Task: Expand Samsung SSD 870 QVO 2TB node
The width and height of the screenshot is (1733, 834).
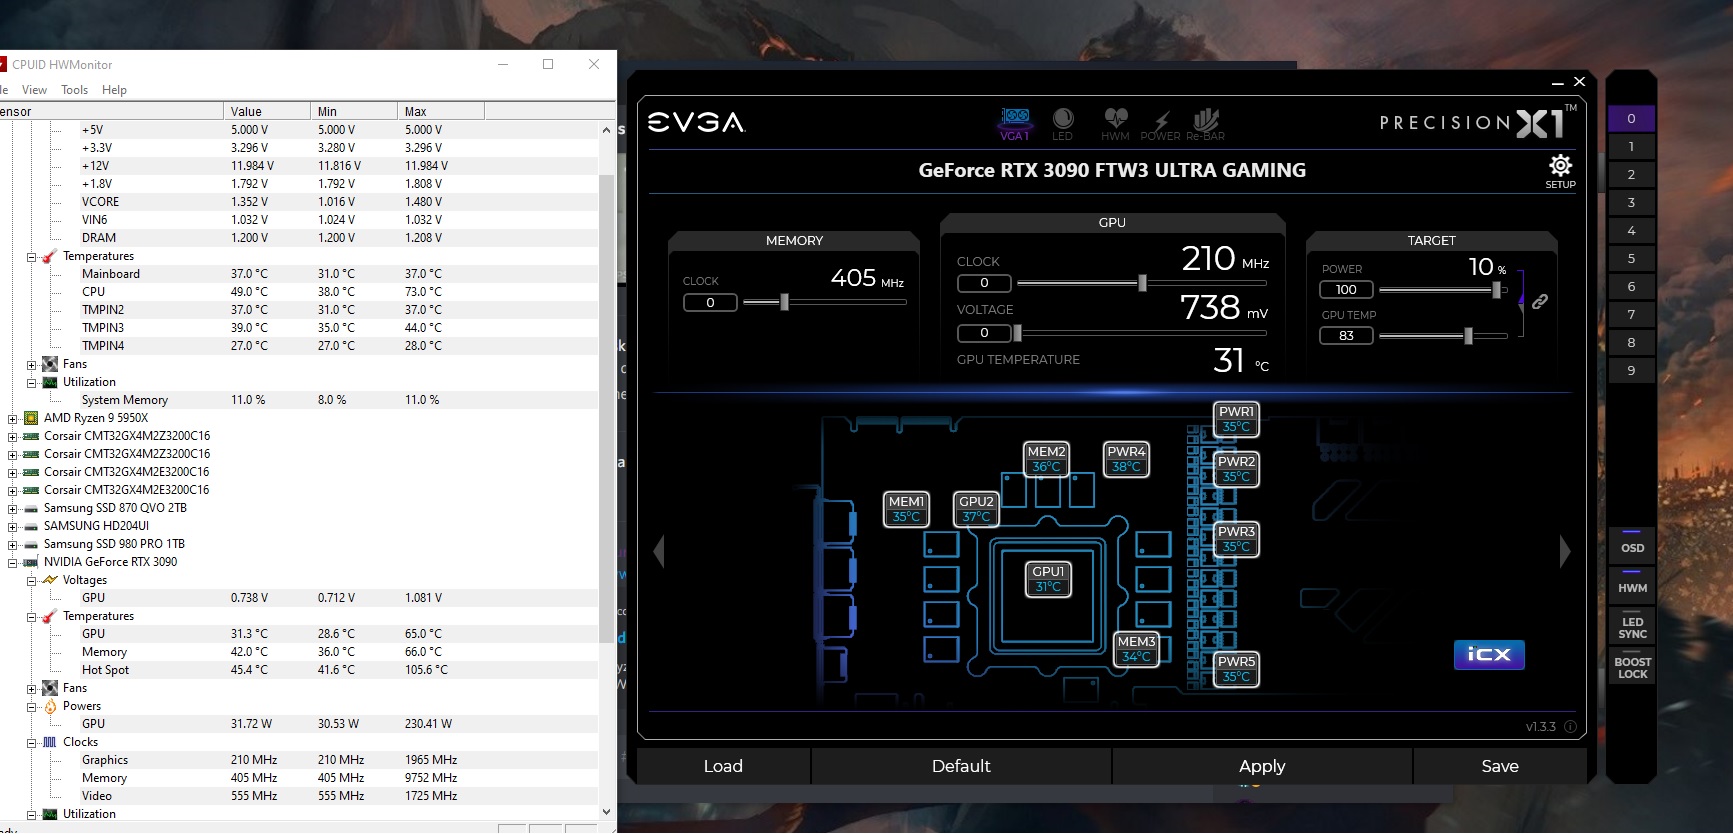Action: pyautogui.click(x=13, y=509)
